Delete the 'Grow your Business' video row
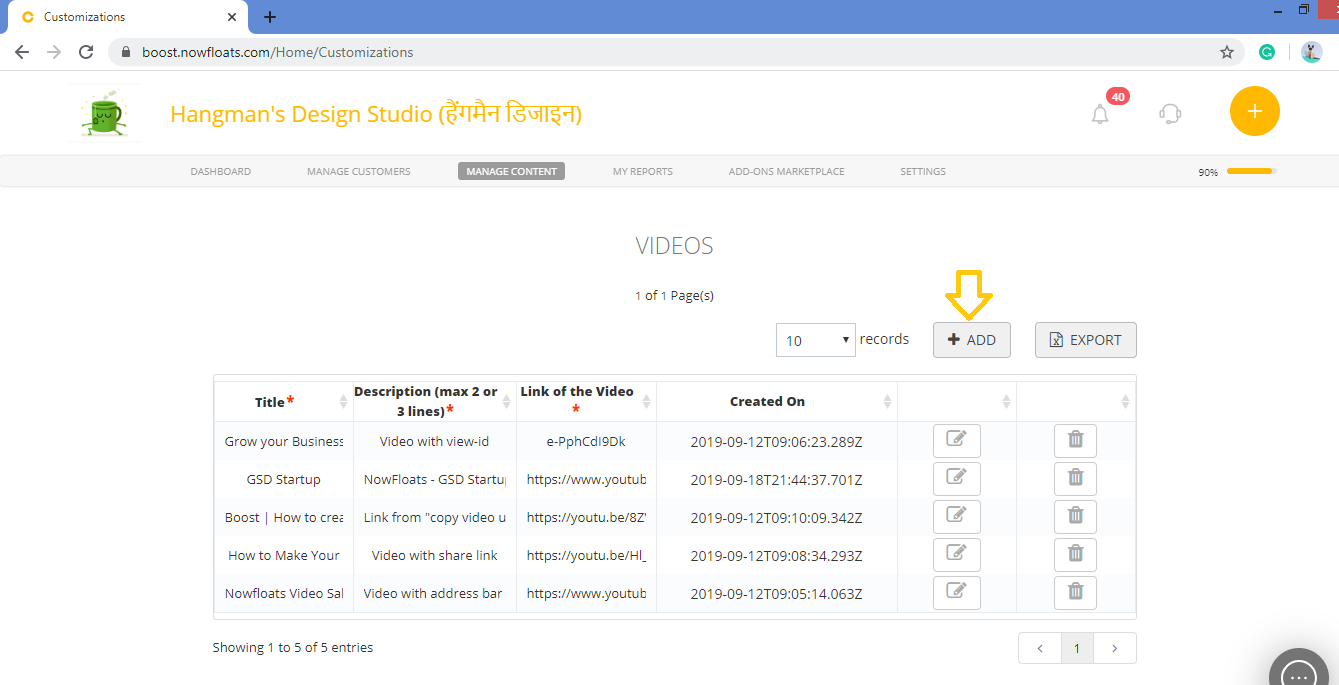The height and width of the screenshot is (685, 1339). 1075,441
